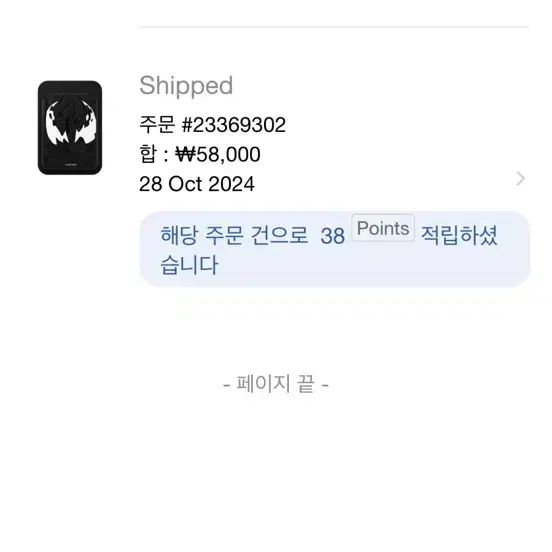This screenshot has width=552, height=552.
Task: Open the black phone case product thumbnail
Action: tap(70, 128)
